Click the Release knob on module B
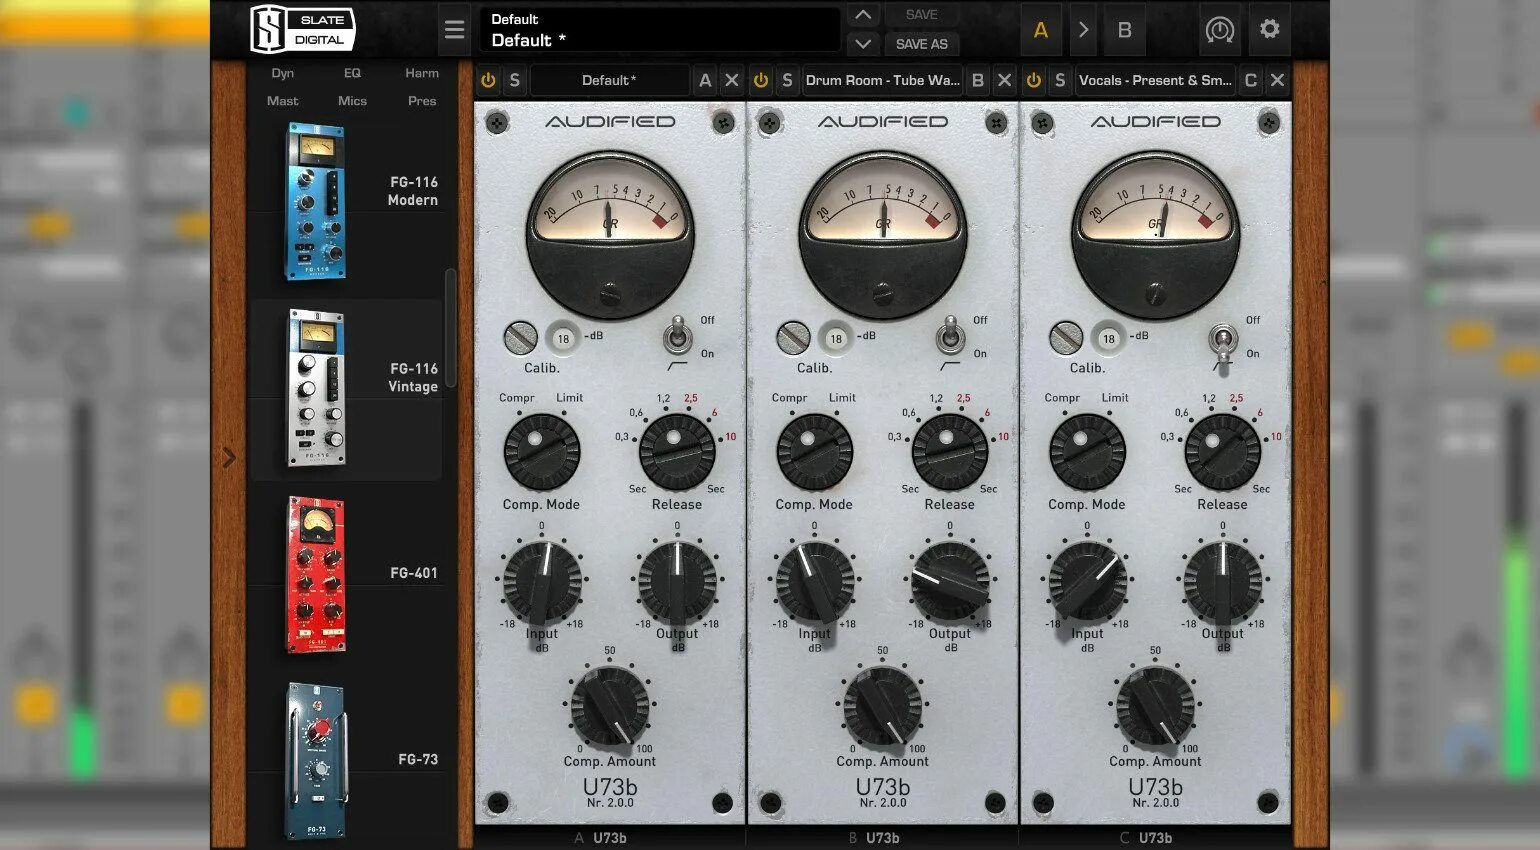Image resolution: width=1540 pixels, height=850 pixels. 950,452
